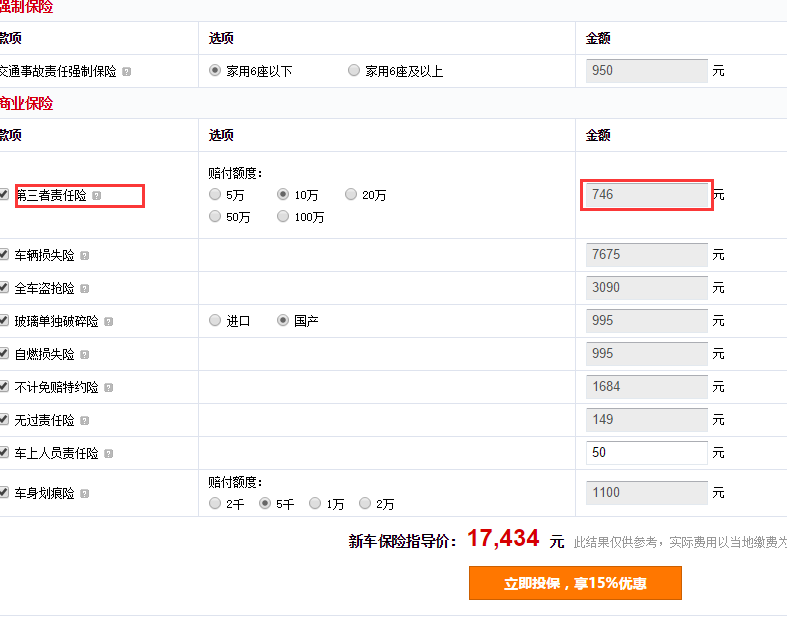
Task: Uncheck 第三者责任险 checkbox
Action: pos(4,194)
